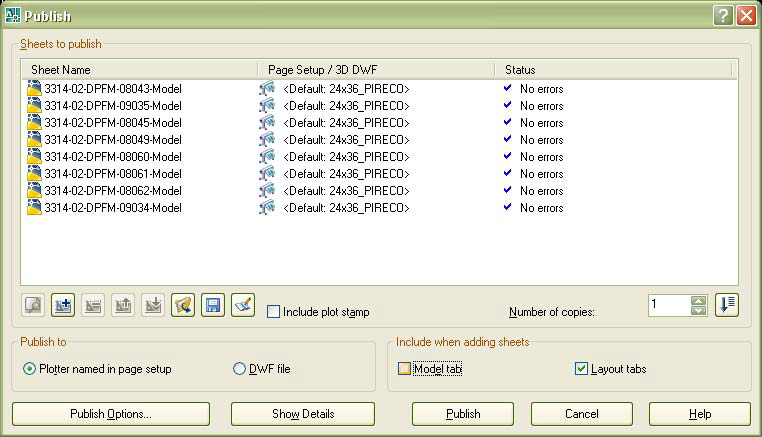Click page setup text in the 08060-Model row

pyautogui.click(x=346, y=157)
